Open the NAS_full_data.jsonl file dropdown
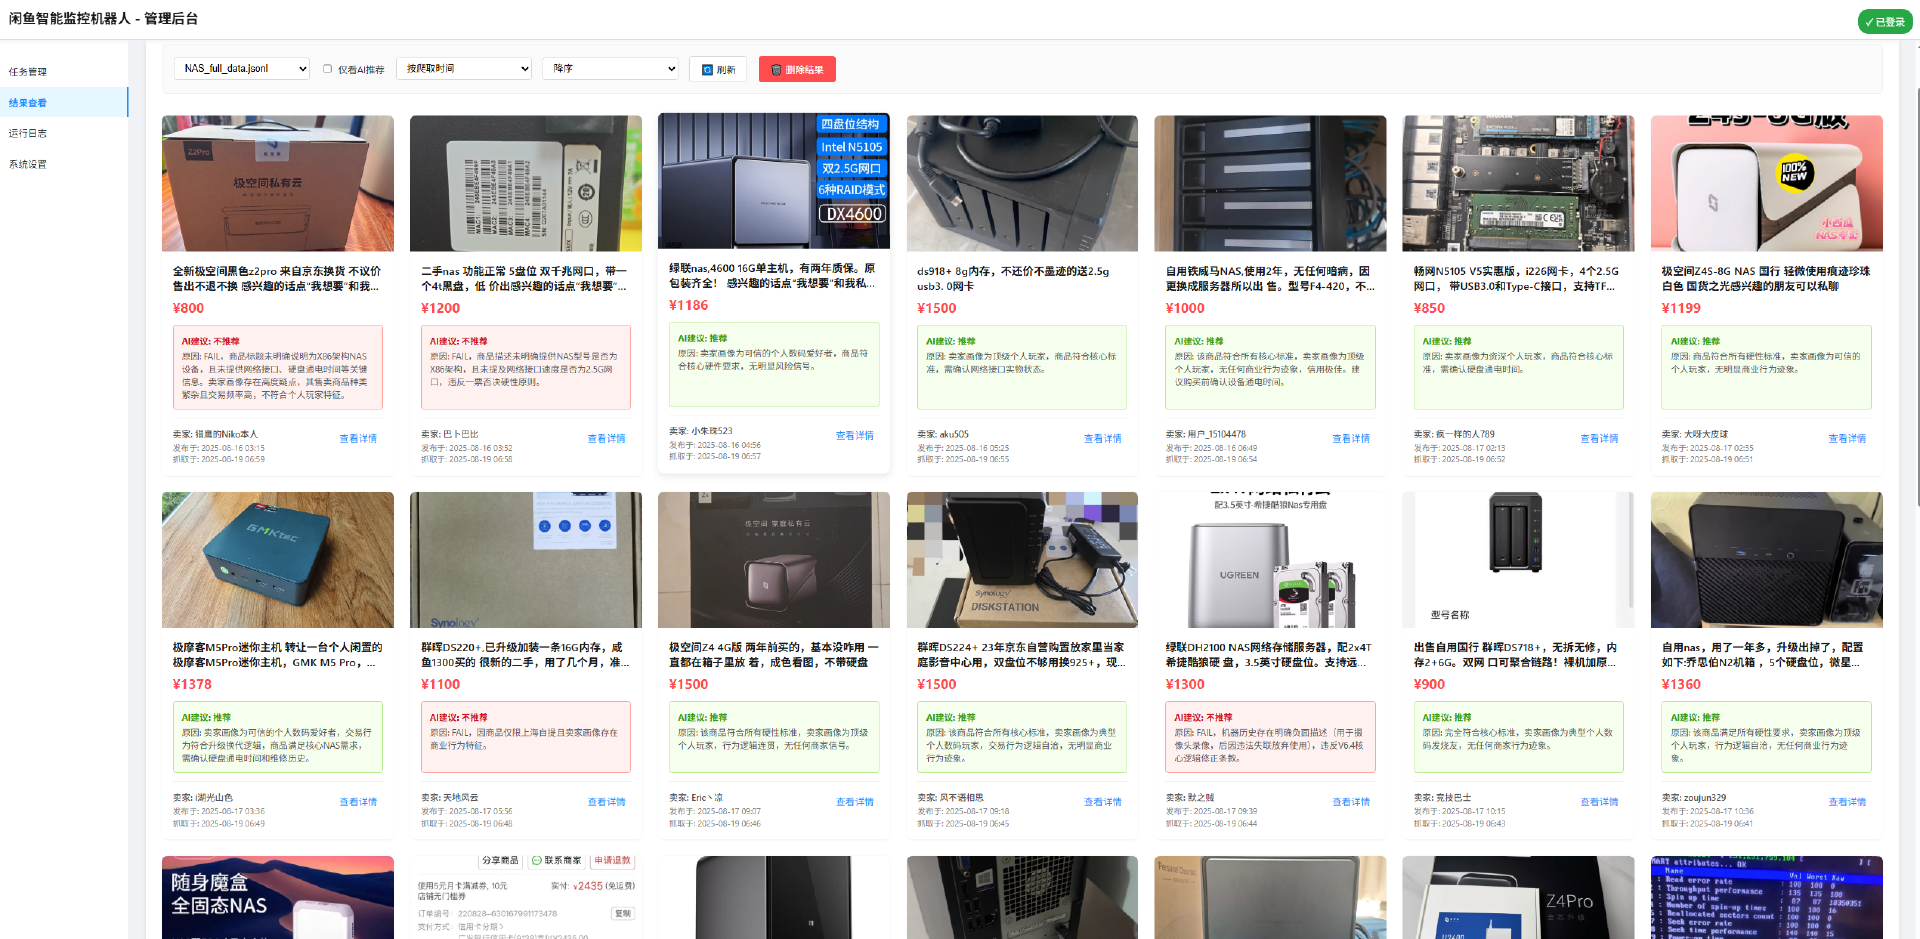The width and height of the screenshot is (1920, 939). tap(242, 68)
